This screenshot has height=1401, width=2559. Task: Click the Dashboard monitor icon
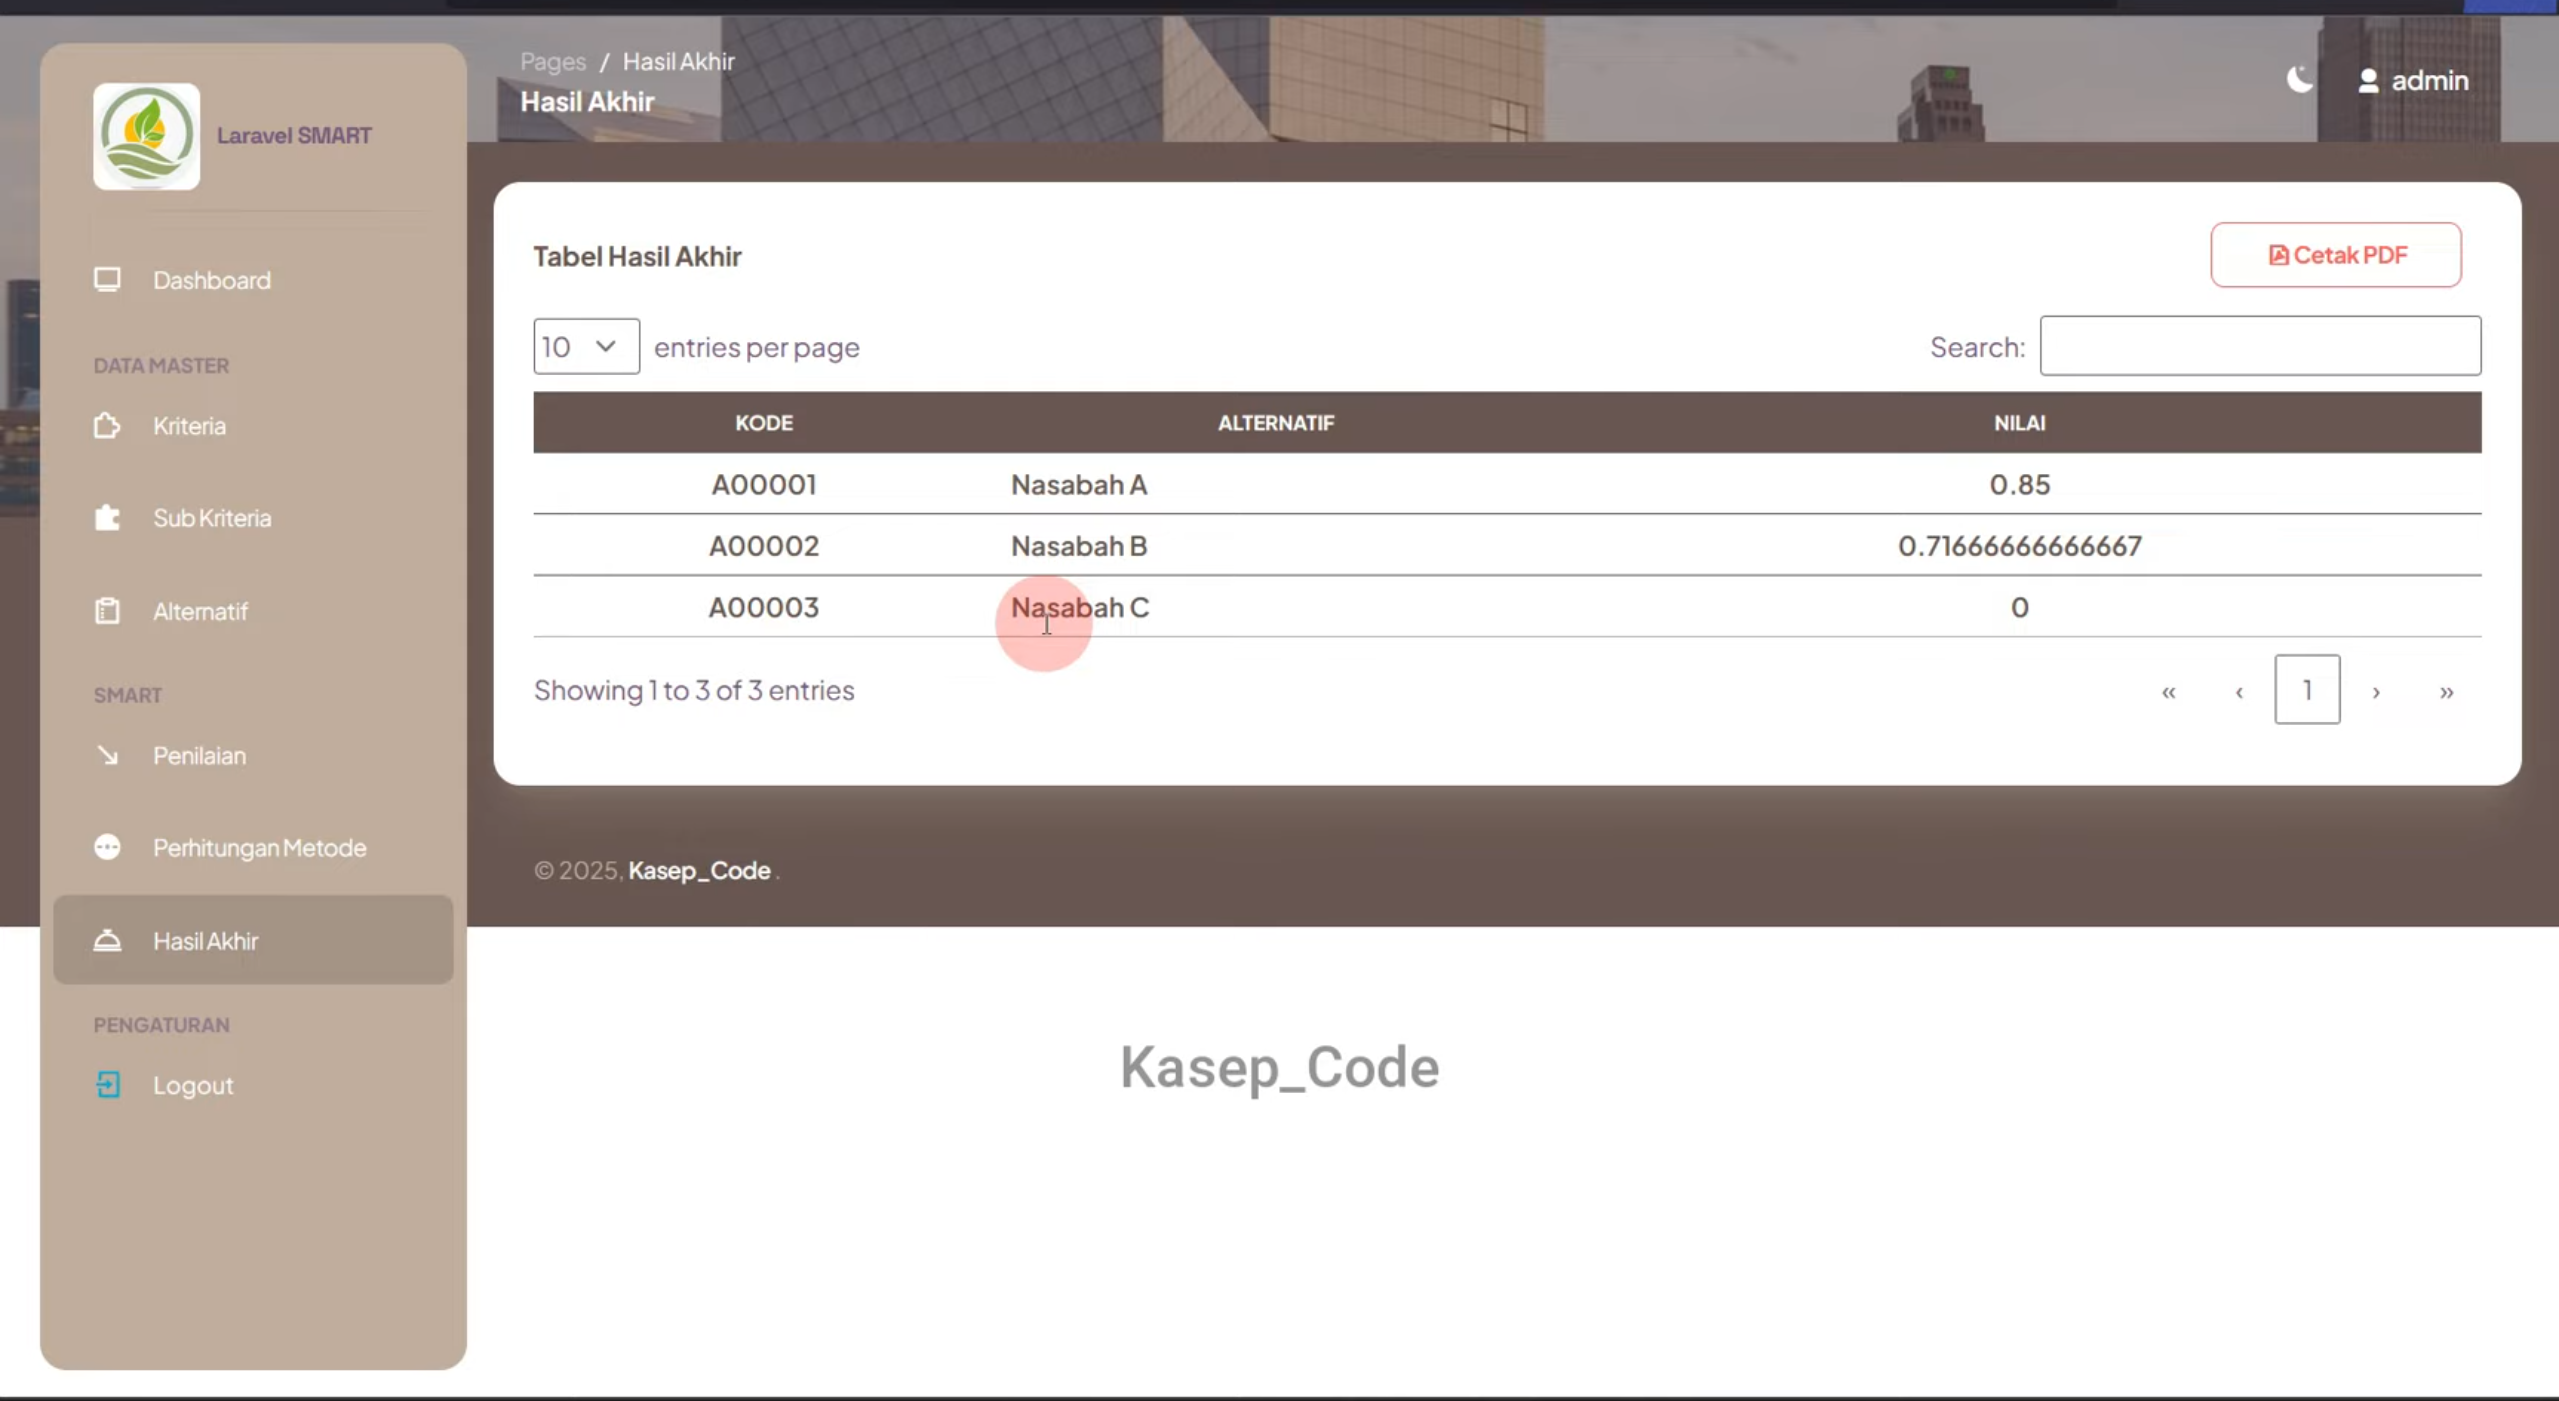coord(107,279)
